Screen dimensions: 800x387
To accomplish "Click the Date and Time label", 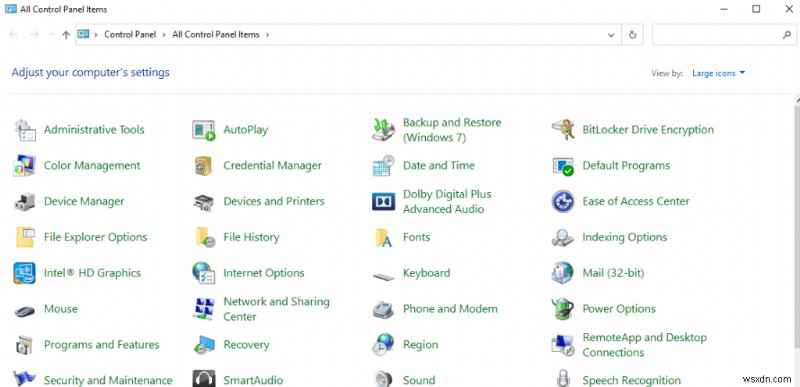I will tap(439, 166).
